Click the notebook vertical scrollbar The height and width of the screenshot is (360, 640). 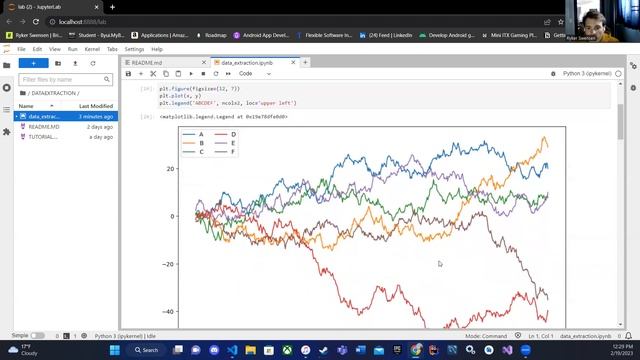coord(620,122)
